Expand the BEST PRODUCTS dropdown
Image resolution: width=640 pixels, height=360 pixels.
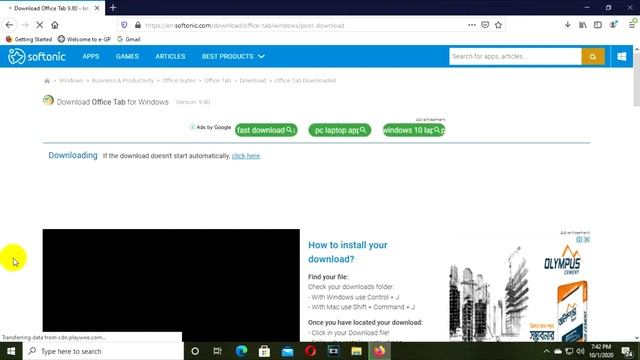(x=233, y=56)
